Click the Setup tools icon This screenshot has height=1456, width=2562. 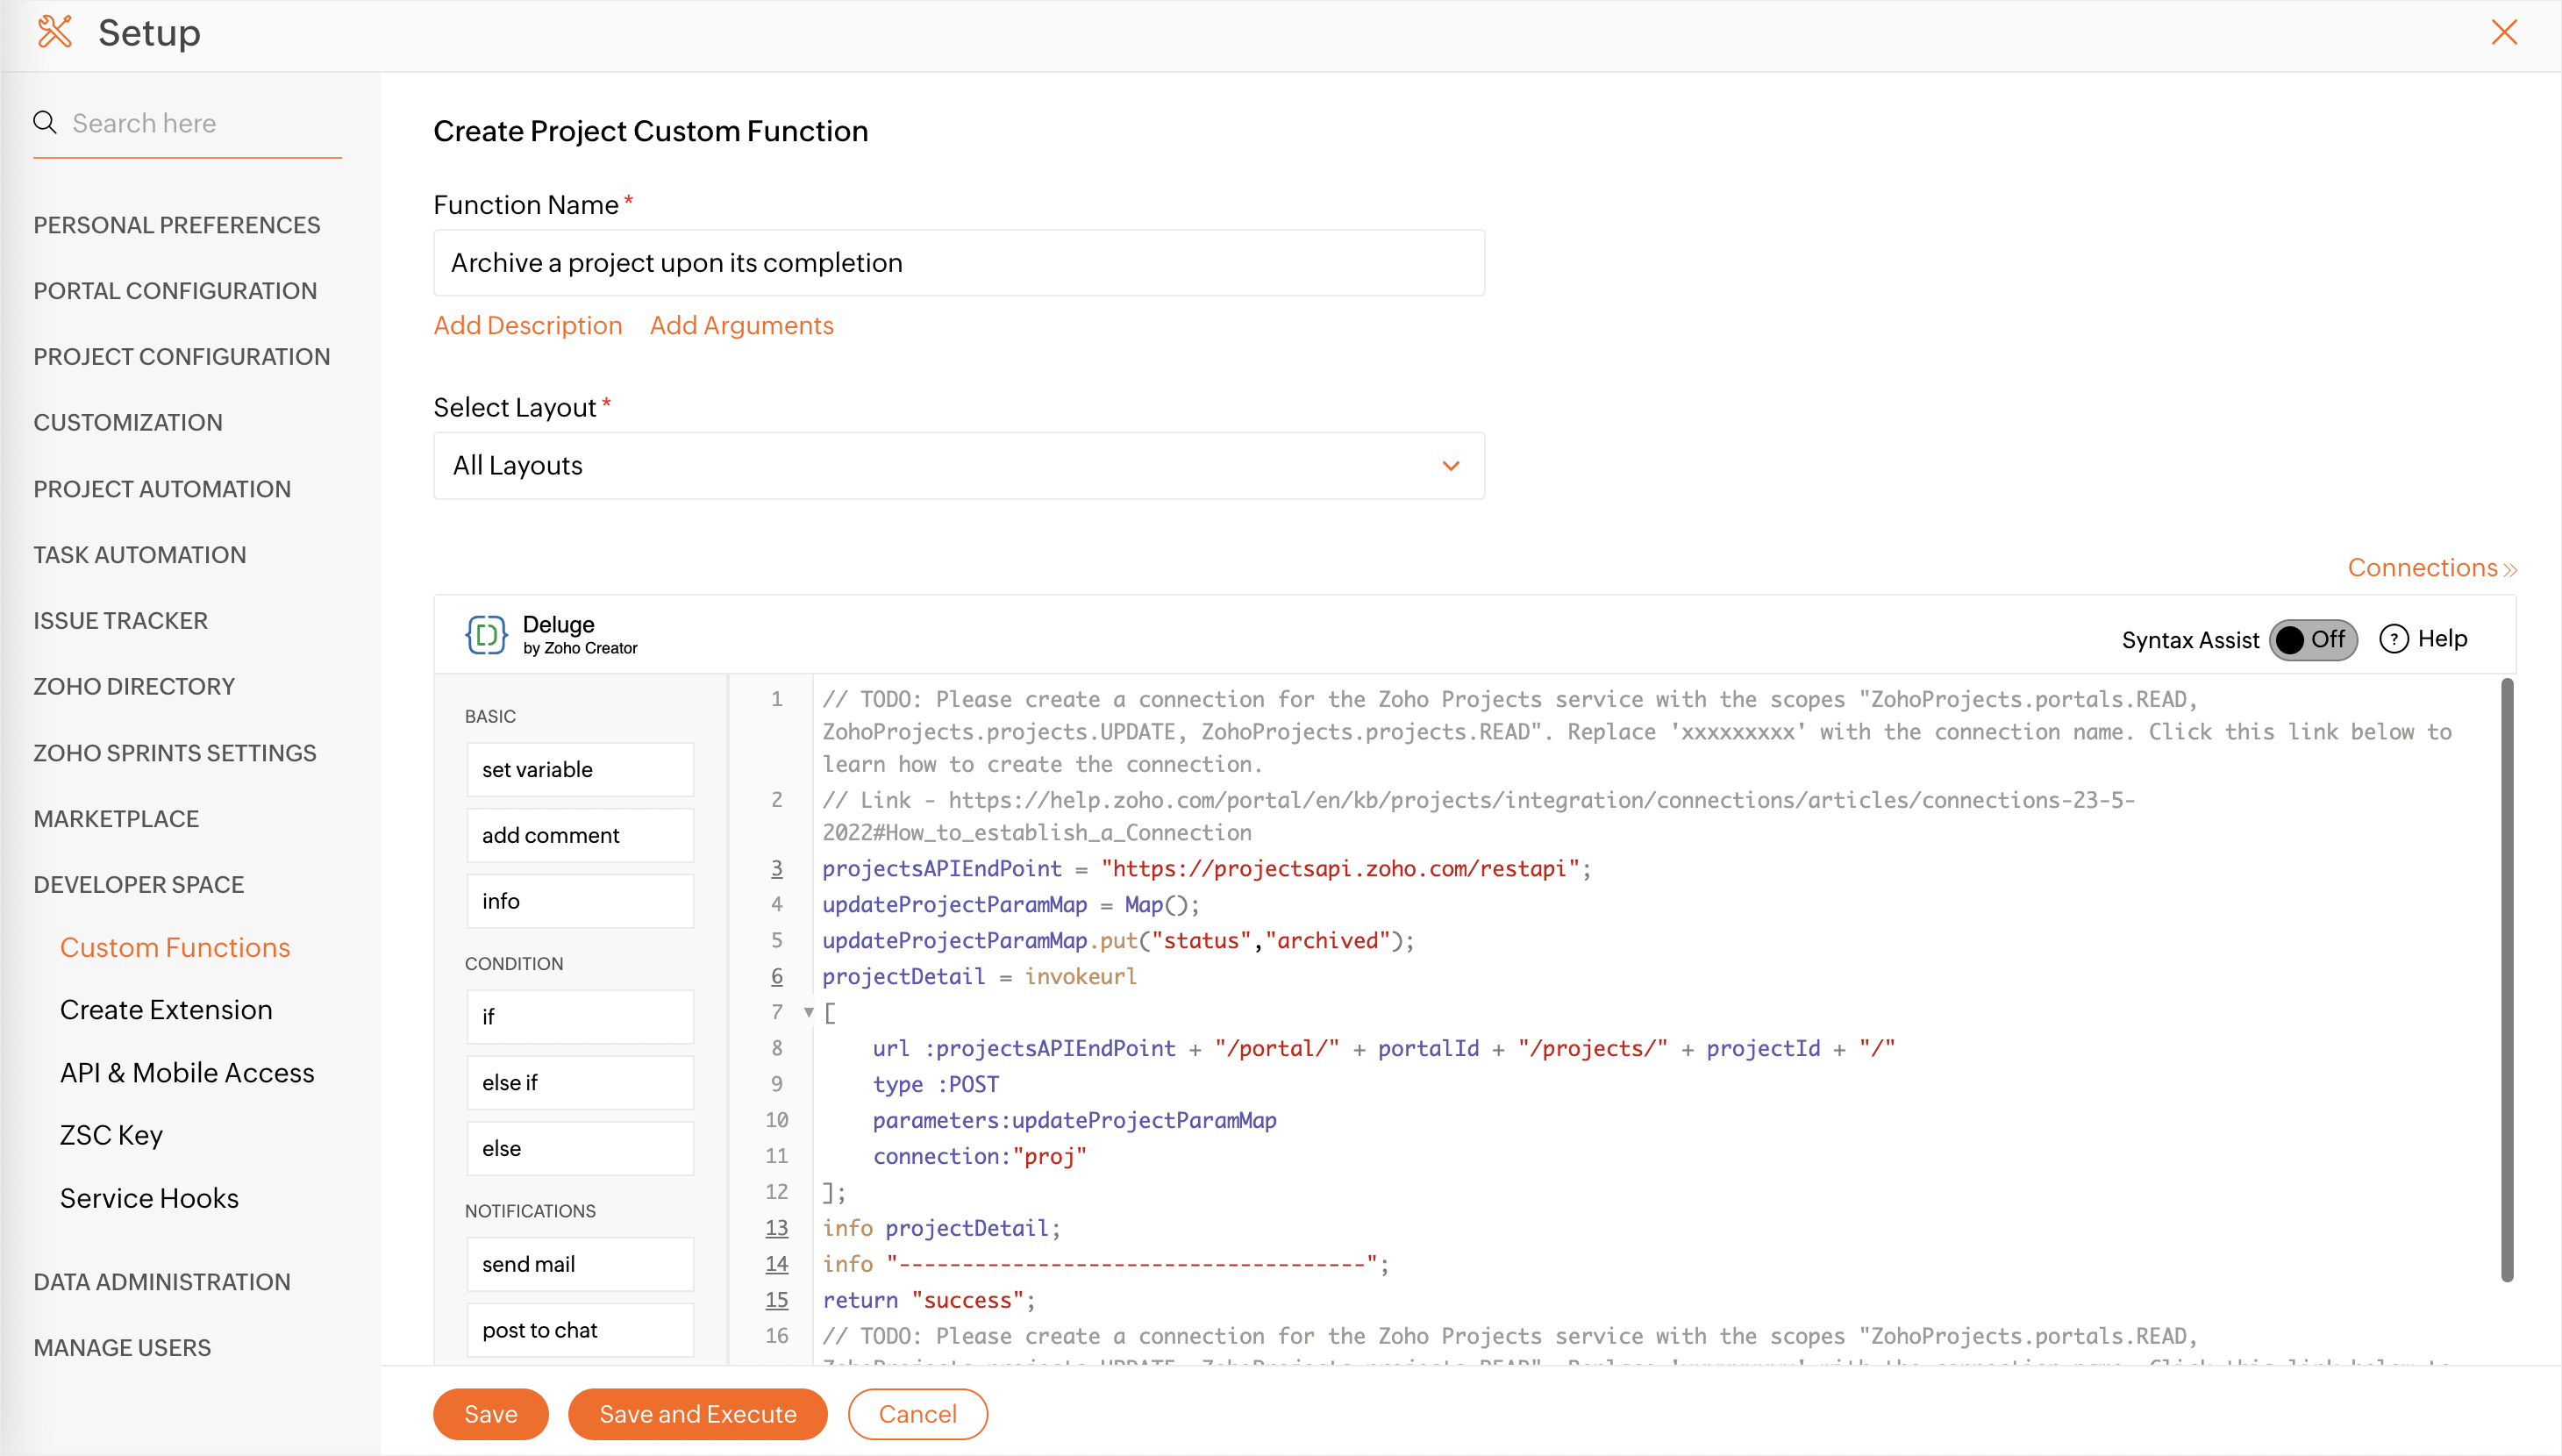pos(55,32)
